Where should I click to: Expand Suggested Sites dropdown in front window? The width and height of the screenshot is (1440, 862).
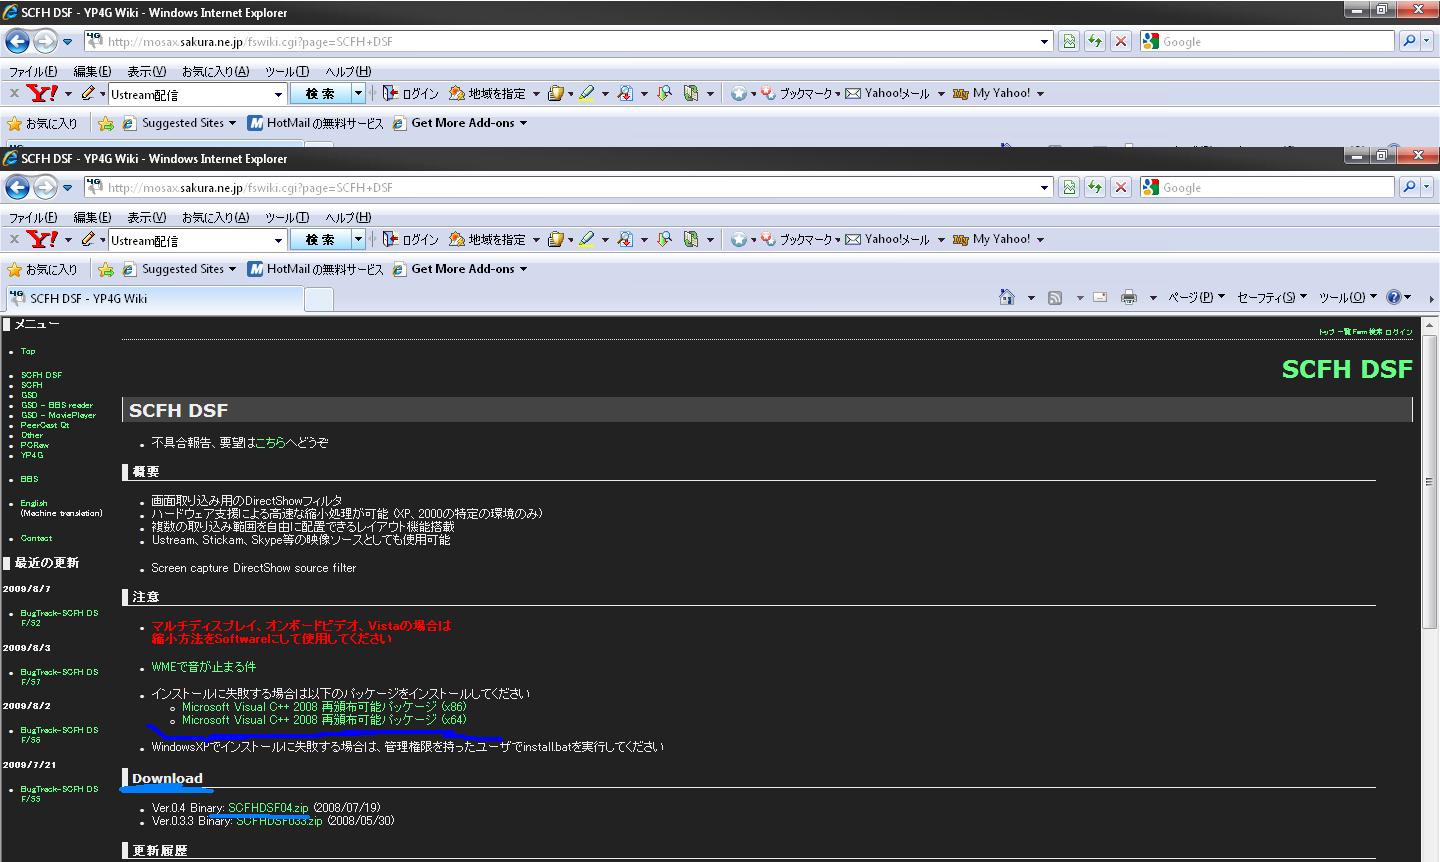(x=232, y=269)
